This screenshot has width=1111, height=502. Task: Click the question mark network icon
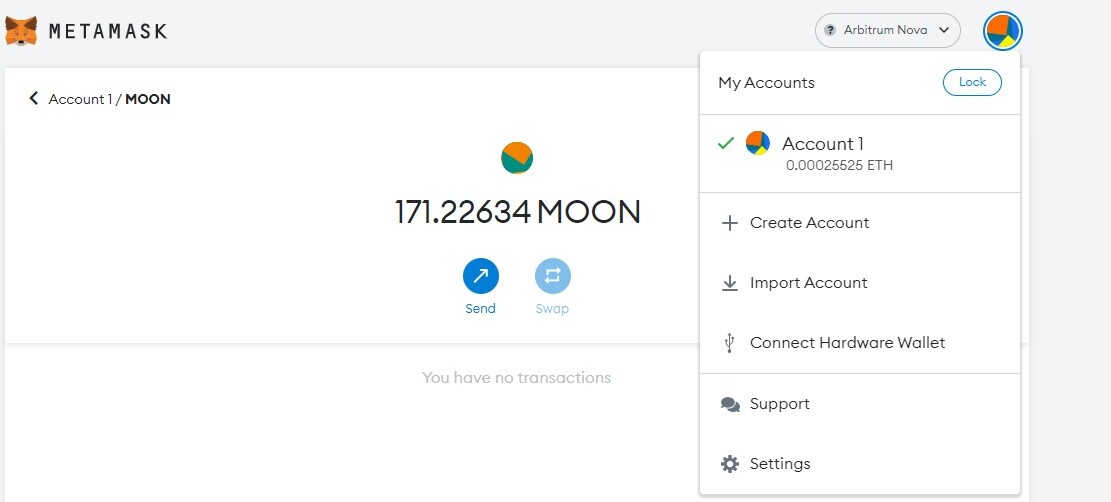tap(830, 30)
